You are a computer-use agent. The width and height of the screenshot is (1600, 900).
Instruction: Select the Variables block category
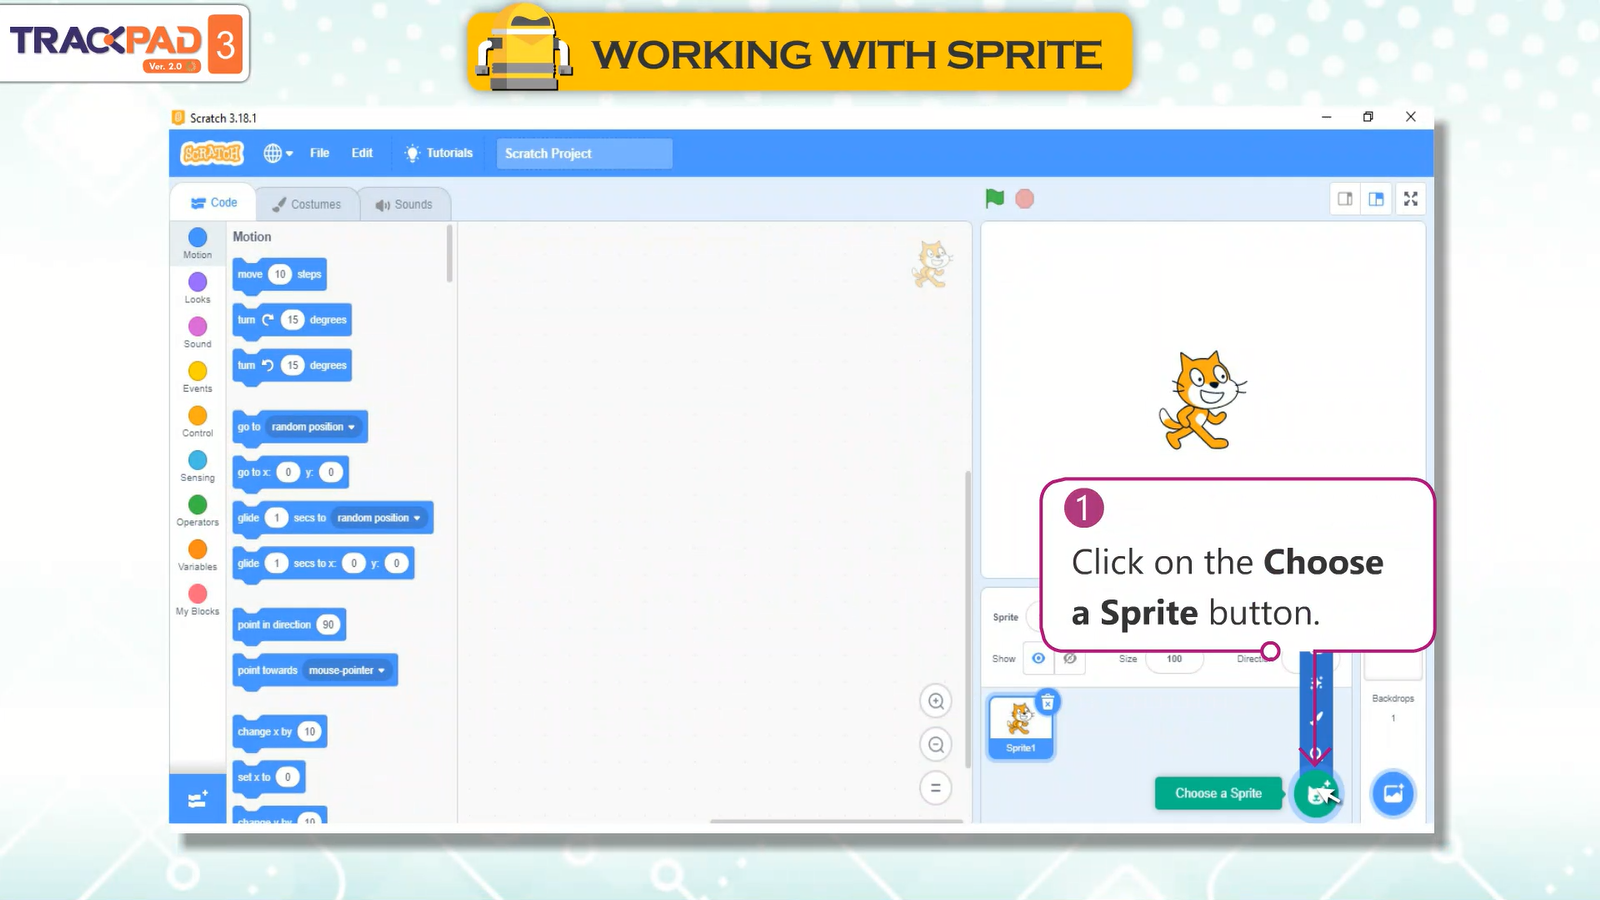(198, 555)
